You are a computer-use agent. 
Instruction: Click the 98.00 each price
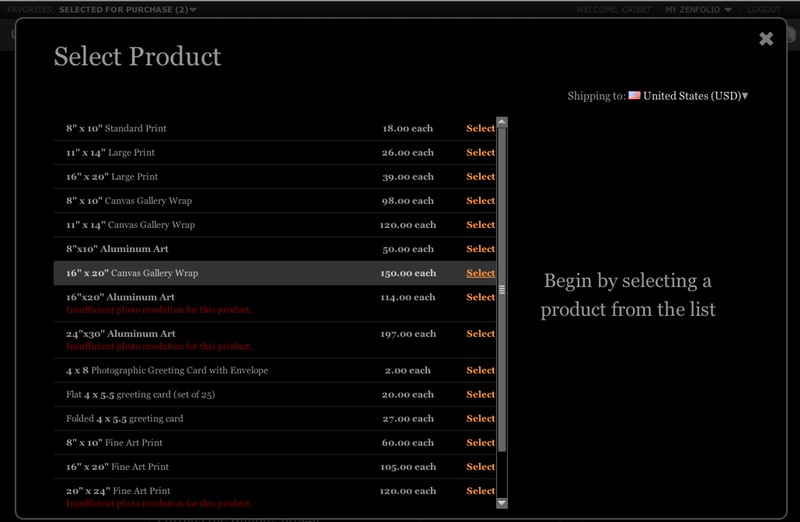[x=408, y=201]
